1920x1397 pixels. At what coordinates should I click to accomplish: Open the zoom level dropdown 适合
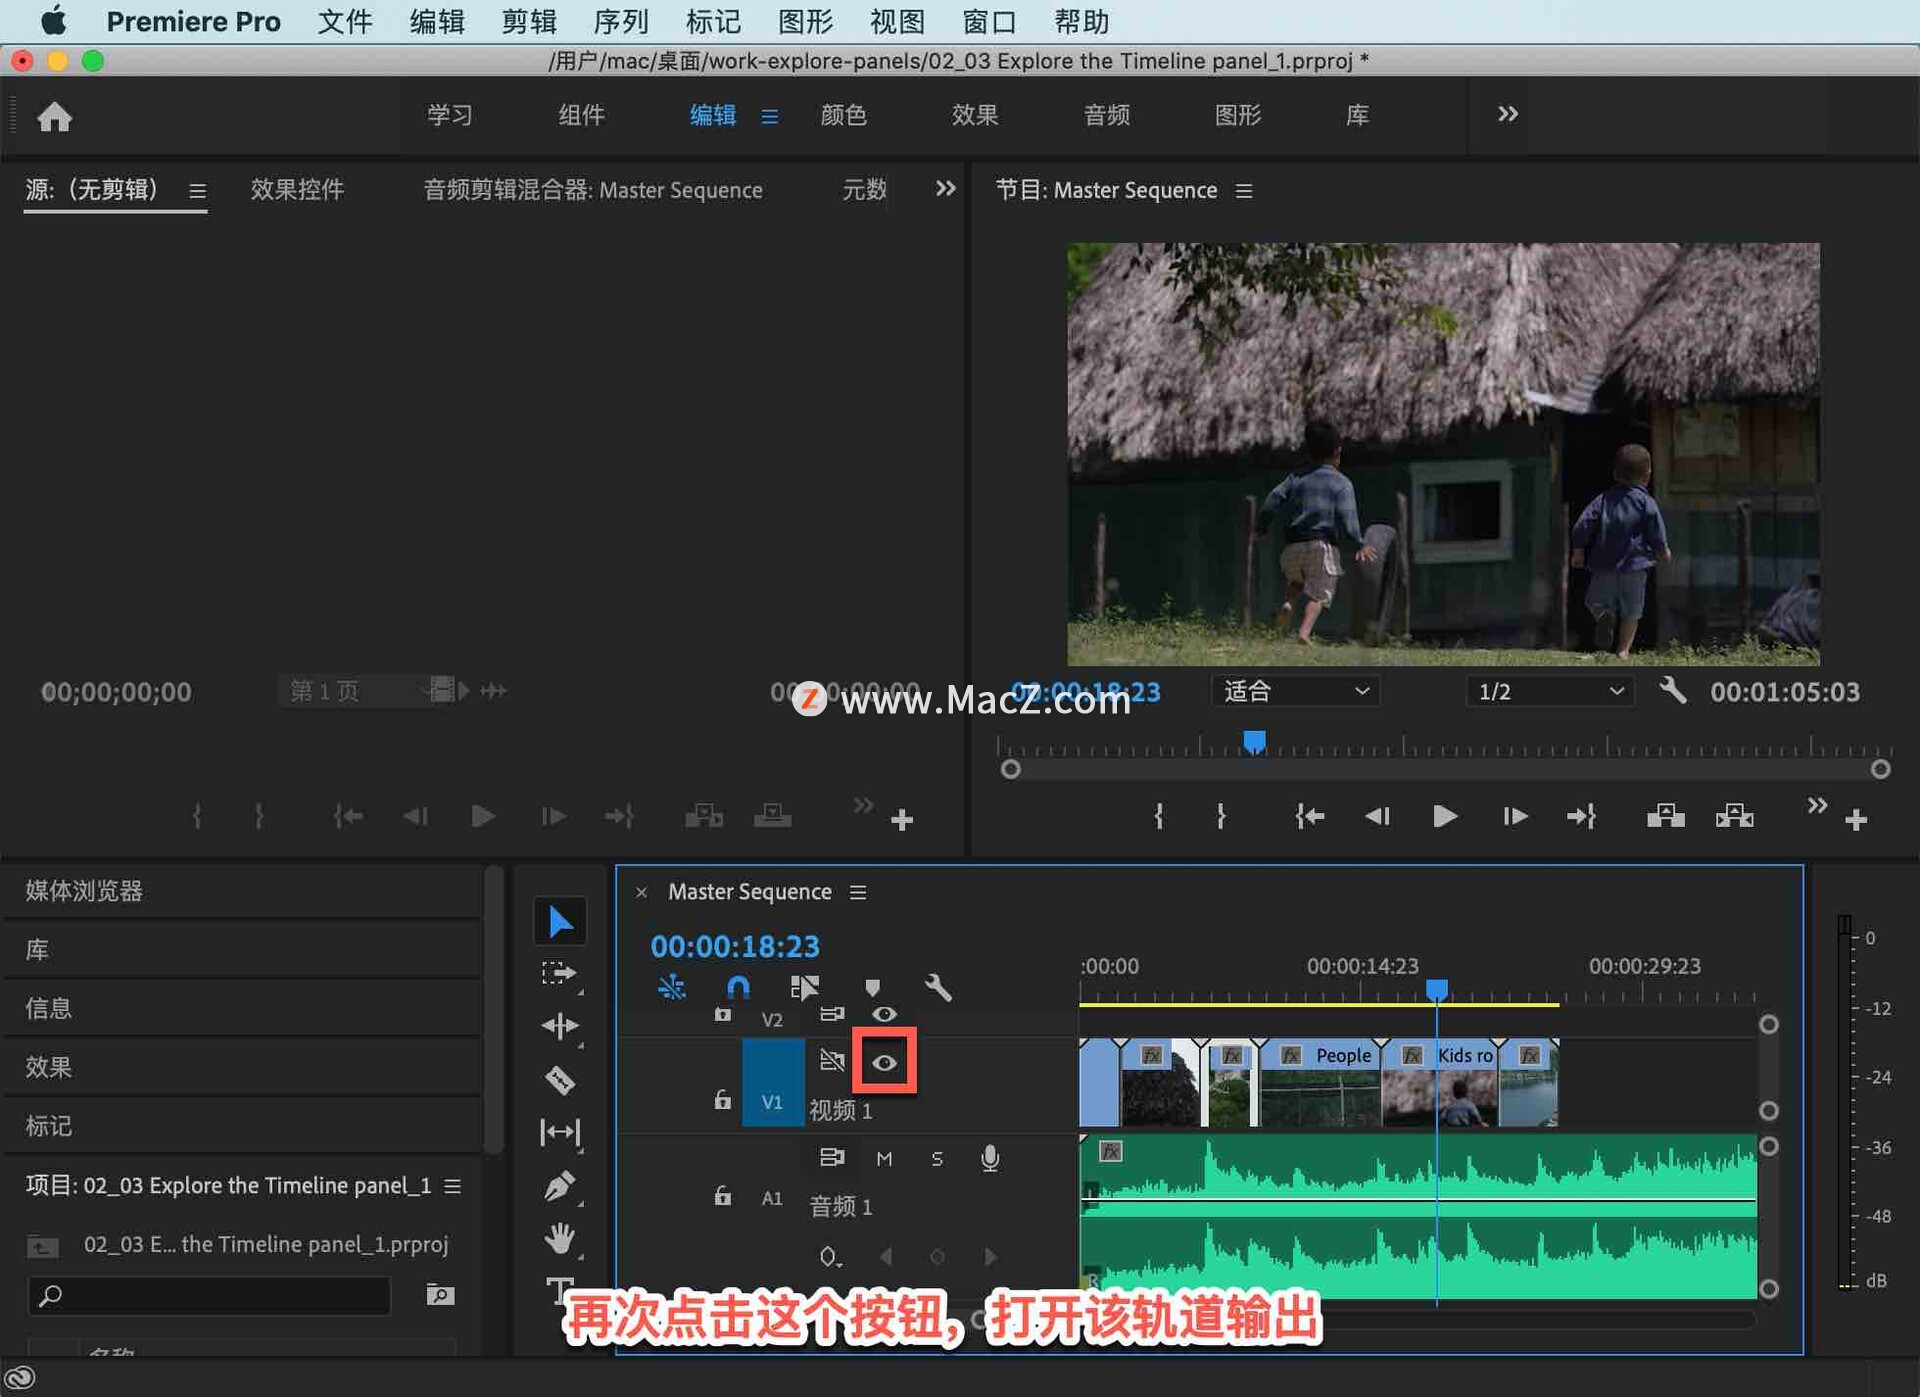coord(1295,691)
